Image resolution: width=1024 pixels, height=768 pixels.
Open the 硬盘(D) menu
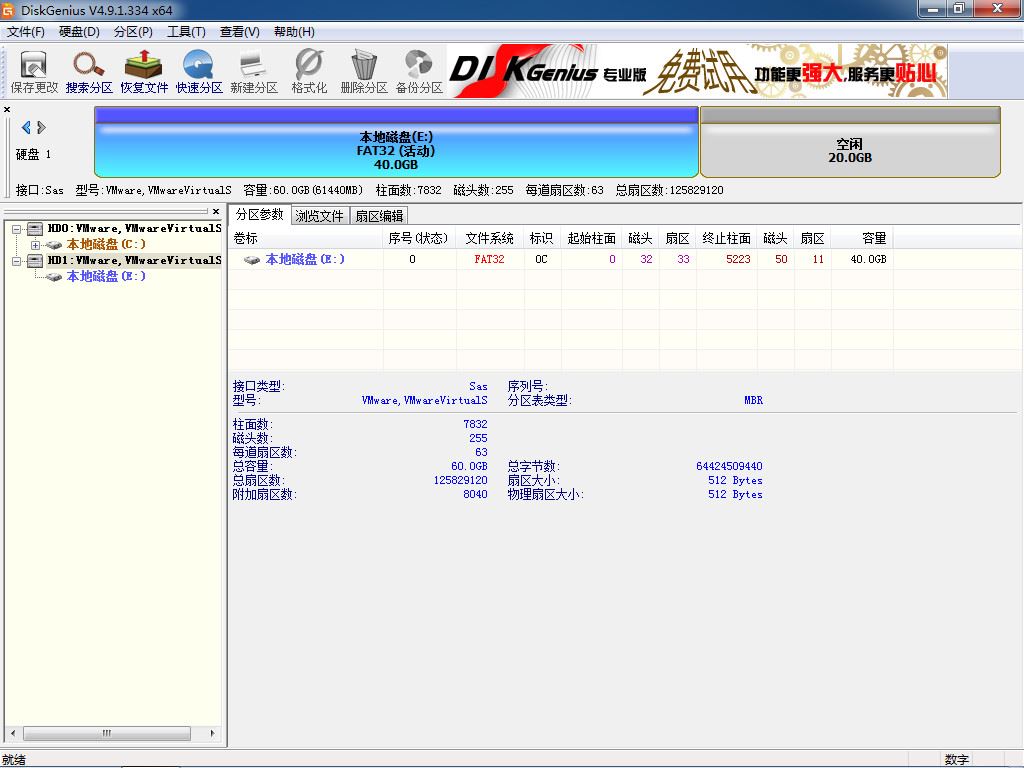[x=79, y=31]
